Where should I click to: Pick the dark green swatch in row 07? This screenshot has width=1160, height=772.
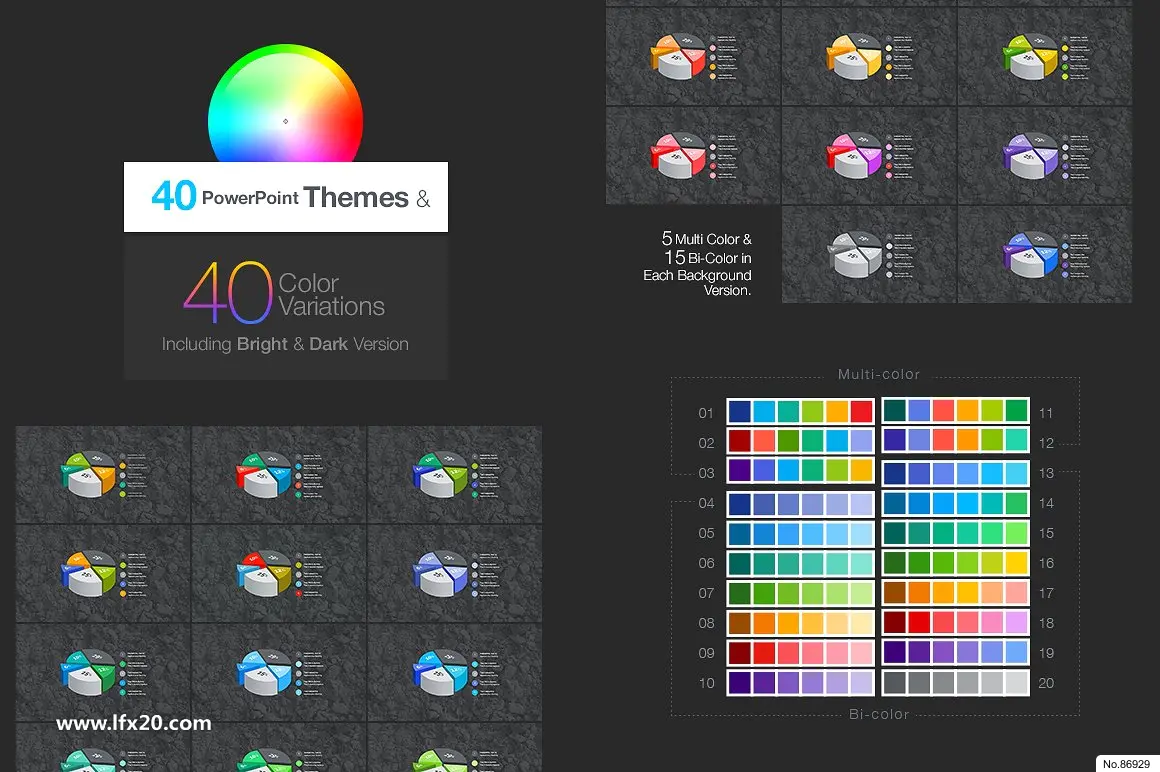(x=740, y=594)
